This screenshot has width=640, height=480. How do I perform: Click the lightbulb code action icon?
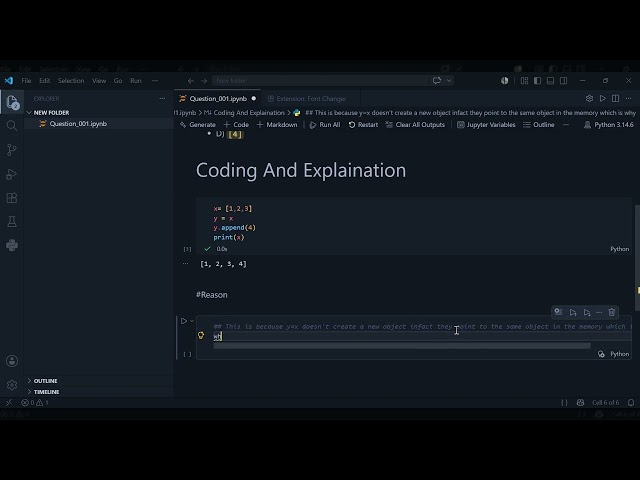pos(201,335)
